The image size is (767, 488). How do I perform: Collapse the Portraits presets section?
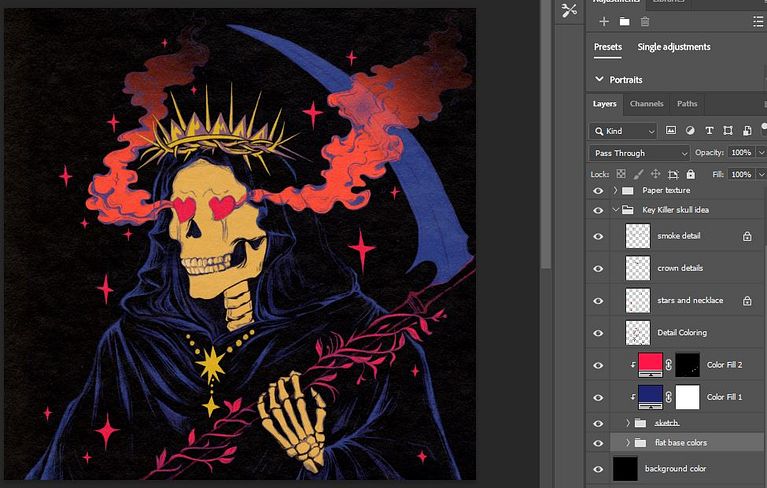[600, 79]
